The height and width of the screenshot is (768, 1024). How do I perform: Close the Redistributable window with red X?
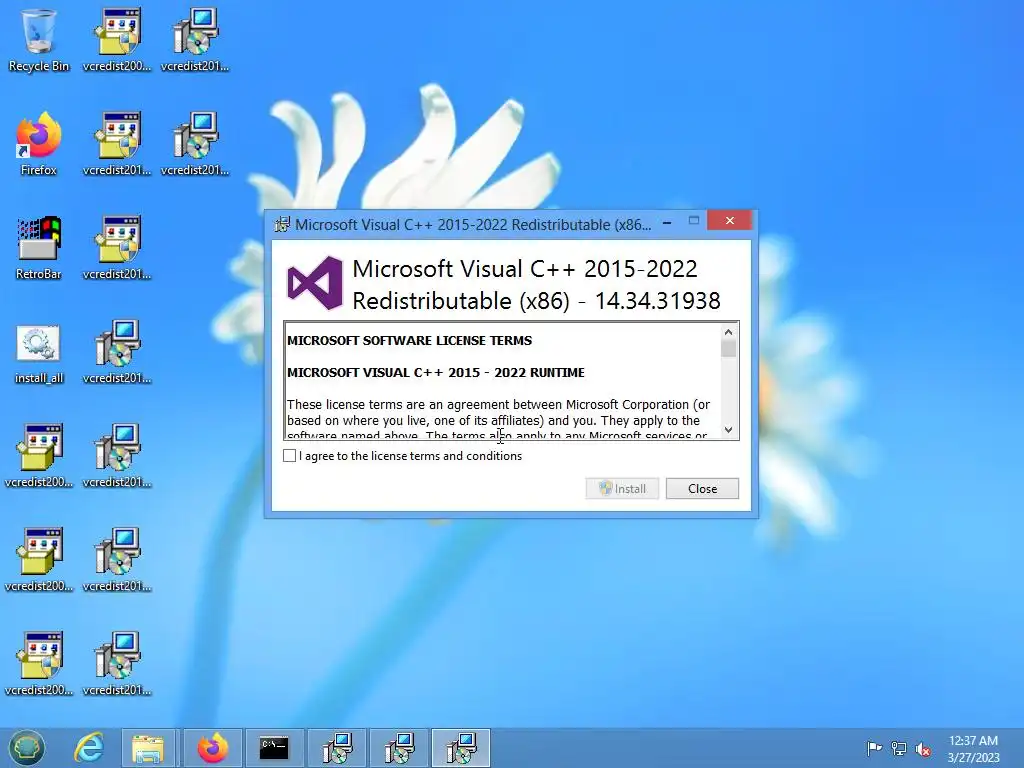coord(729,221)
